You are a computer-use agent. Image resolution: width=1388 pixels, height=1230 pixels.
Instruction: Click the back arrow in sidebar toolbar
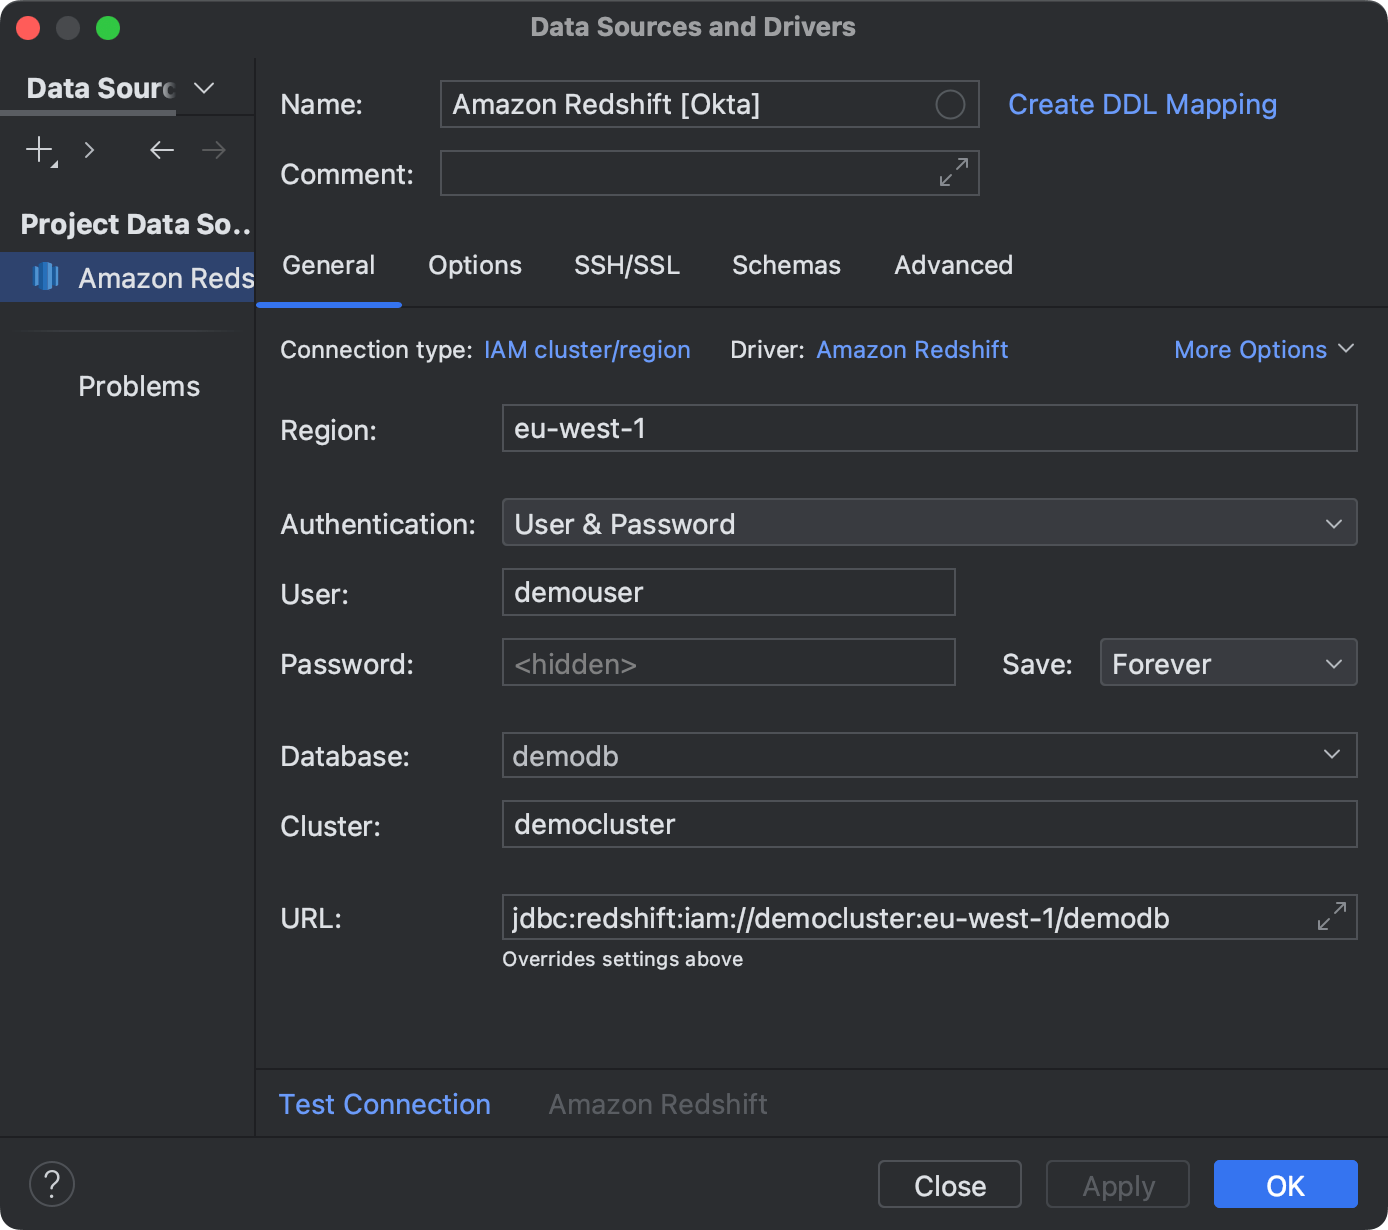[x=162, y=150]
